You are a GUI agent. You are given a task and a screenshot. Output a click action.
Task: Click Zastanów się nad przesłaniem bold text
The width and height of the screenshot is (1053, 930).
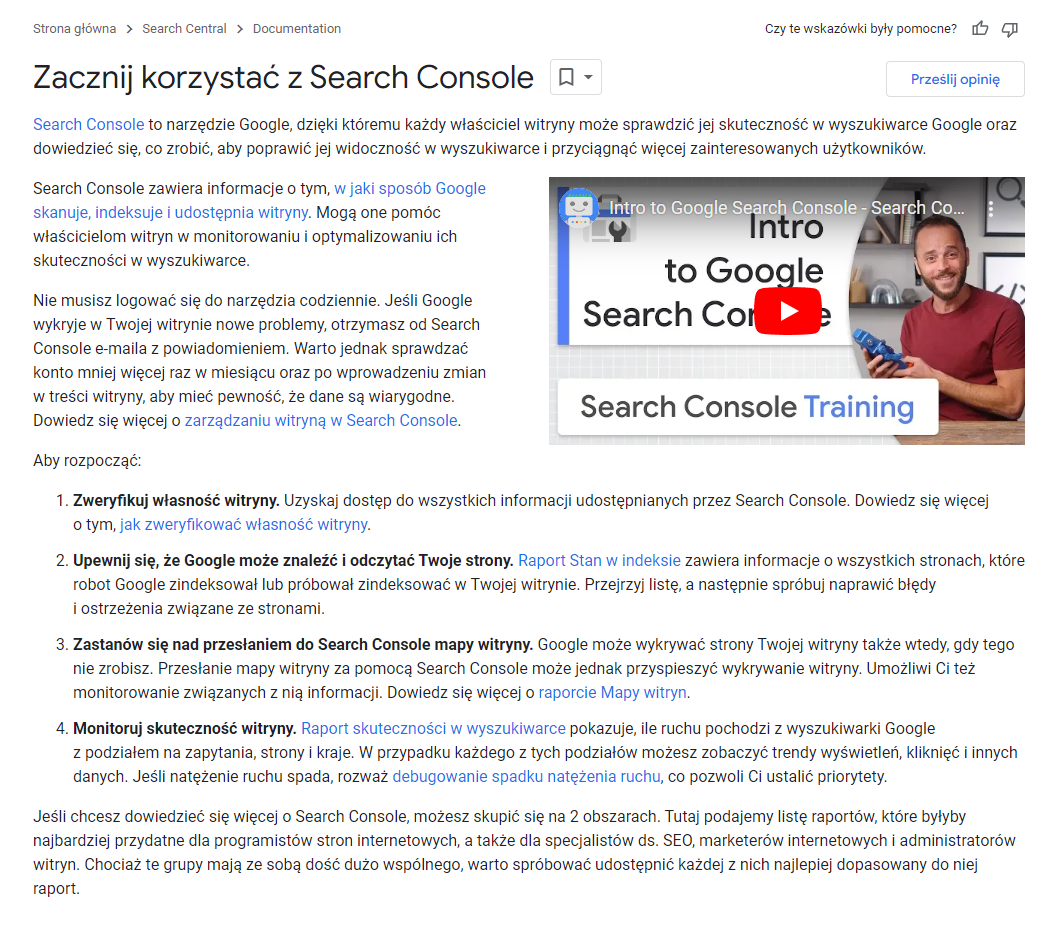[303, 645]
